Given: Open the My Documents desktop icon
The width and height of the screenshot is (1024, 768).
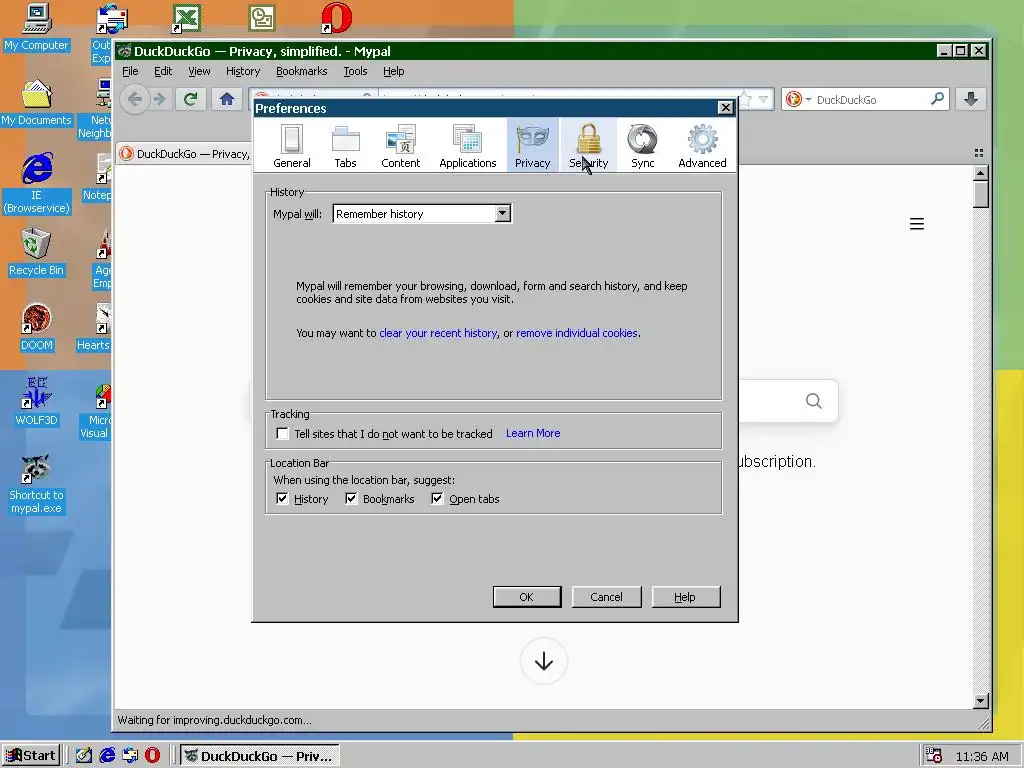Looking at the screenshot, I should click(36, 103).
